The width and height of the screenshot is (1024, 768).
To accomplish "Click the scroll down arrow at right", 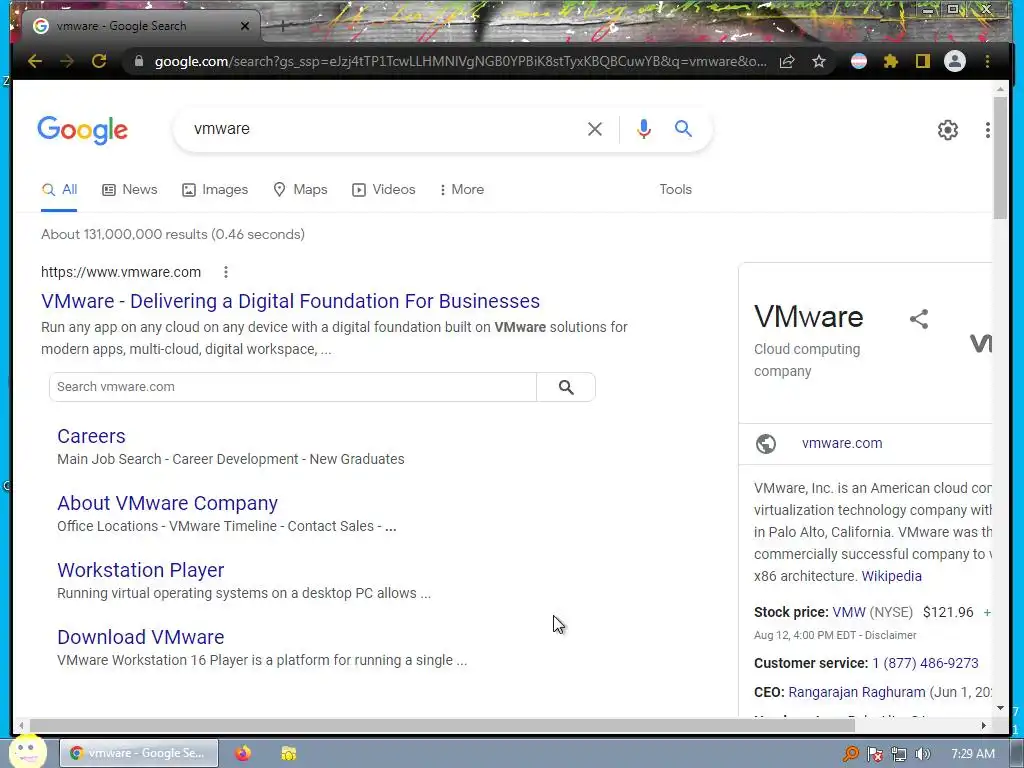I will (x=1000, y=708).
